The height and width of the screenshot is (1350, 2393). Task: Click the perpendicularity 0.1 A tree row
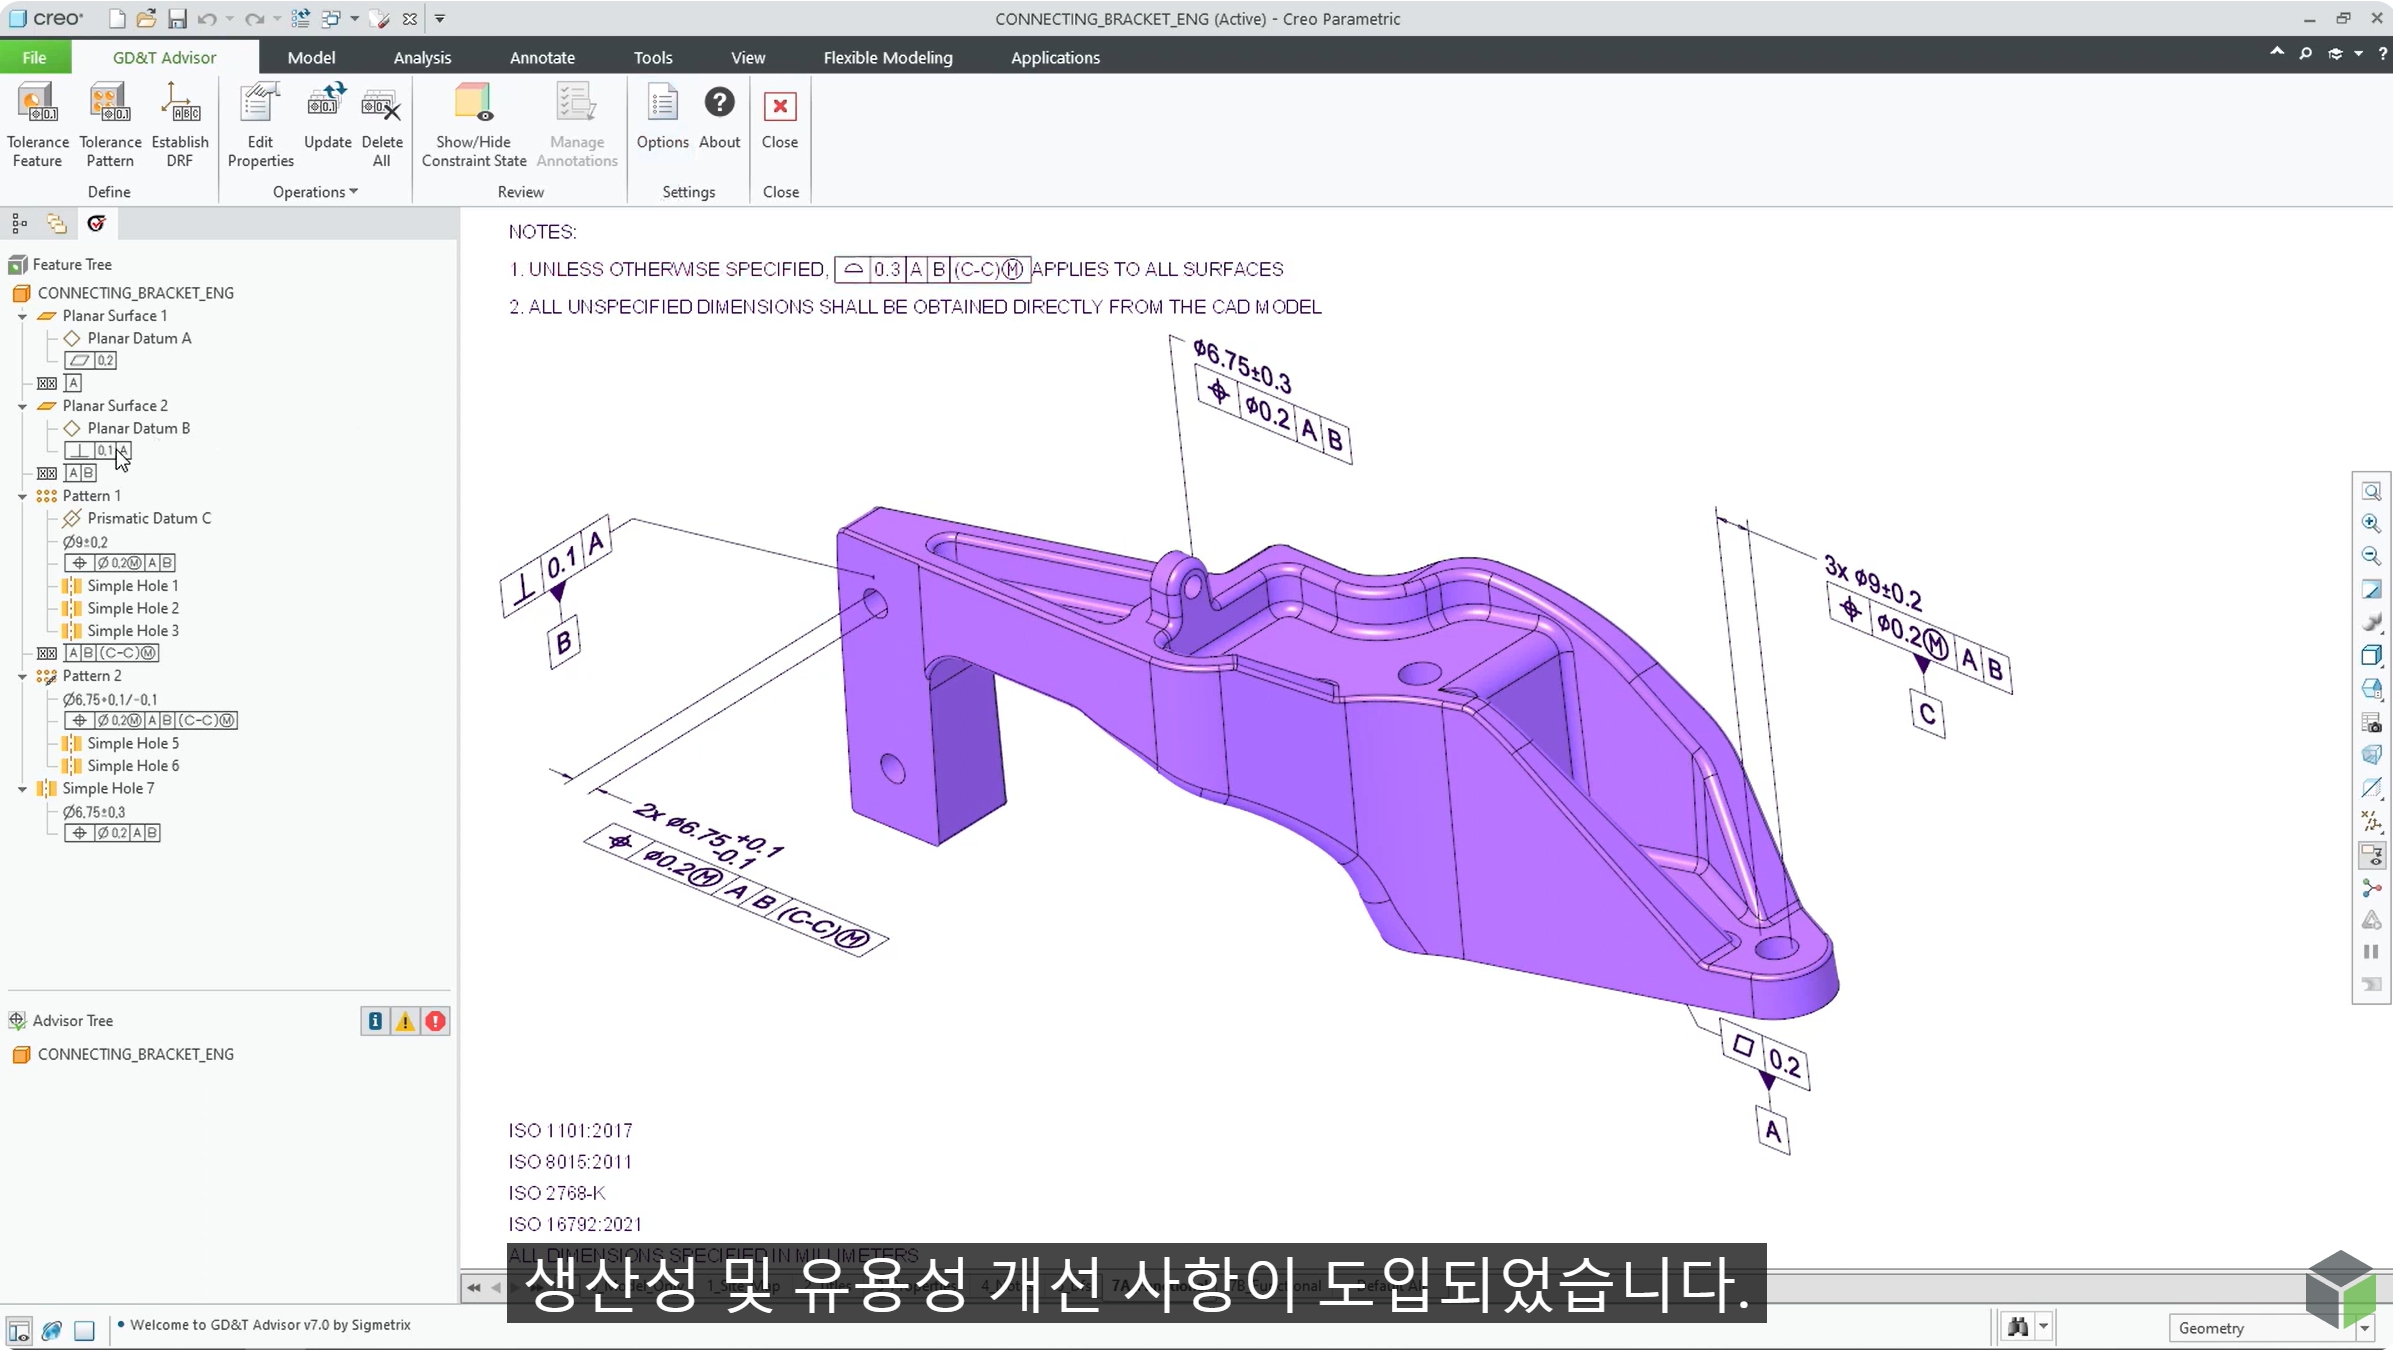pyautogui.click(x=98, y=451)
